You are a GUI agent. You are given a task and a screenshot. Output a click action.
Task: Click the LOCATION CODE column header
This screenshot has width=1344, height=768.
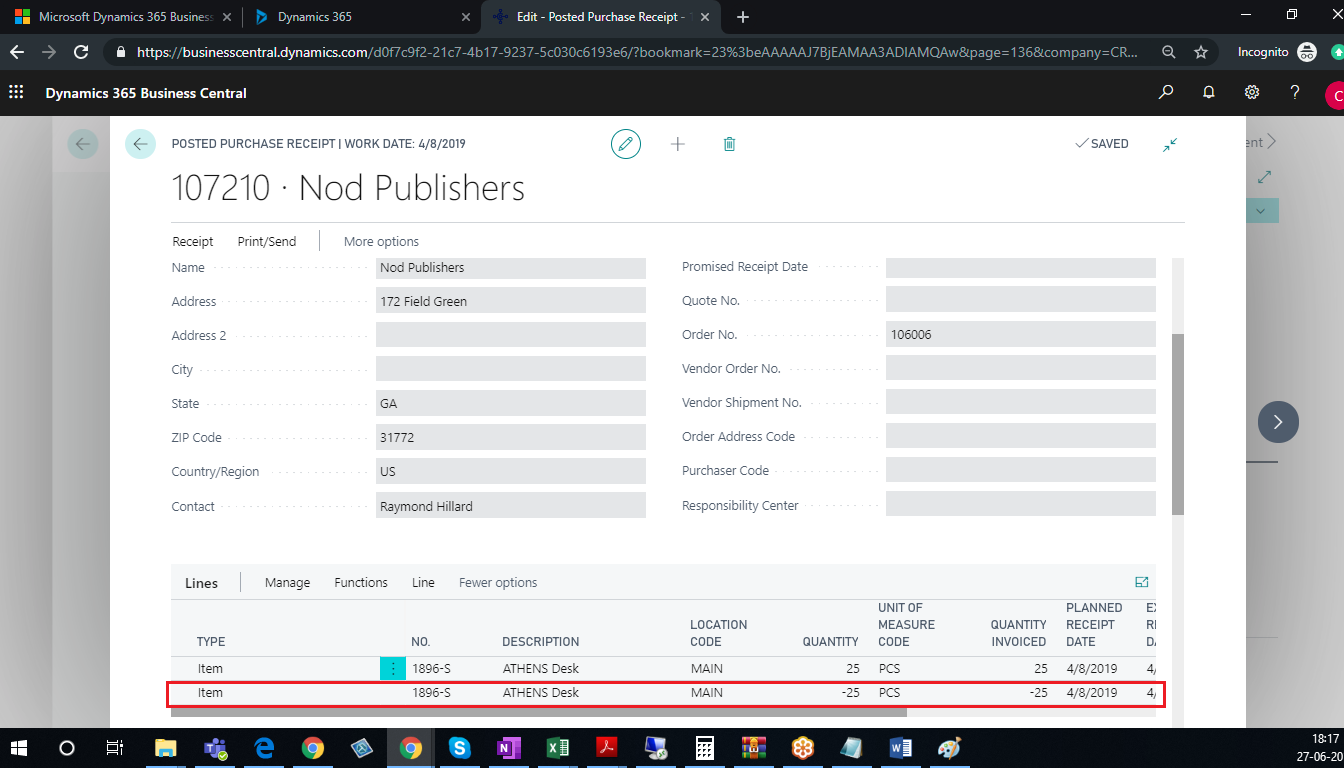(x=719, y=633)
